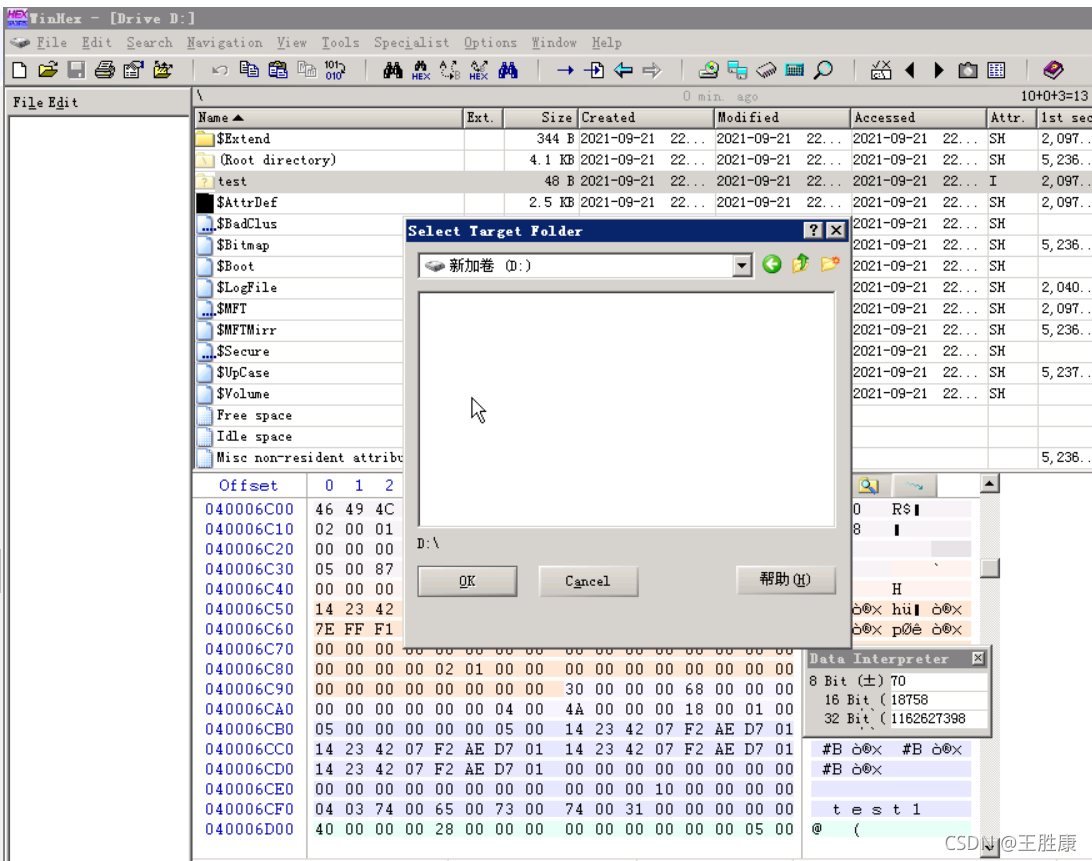Click OK in Select Target Folder
This screenshot has width=1092, height=861.
click(x=467, y=581)
